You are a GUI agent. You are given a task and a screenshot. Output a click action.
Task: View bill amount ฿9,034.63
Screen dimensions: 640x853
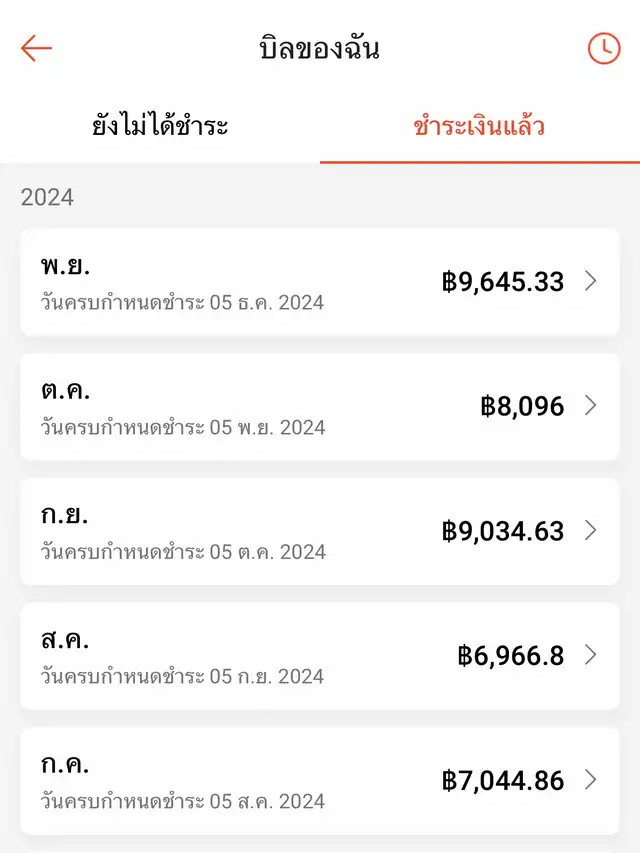pyautogui.click(x=503, y=531)
